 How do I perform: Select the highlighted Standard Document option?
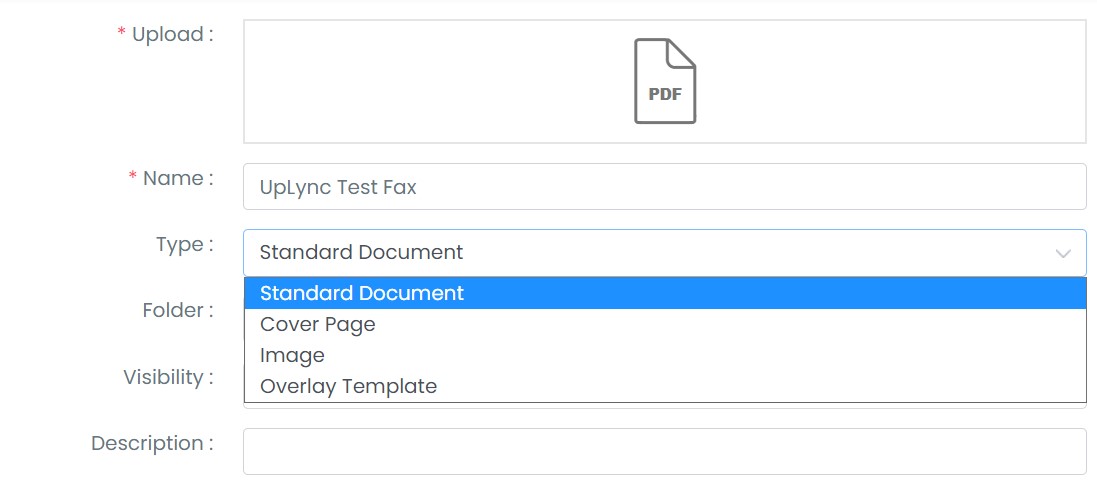[665, 293]
